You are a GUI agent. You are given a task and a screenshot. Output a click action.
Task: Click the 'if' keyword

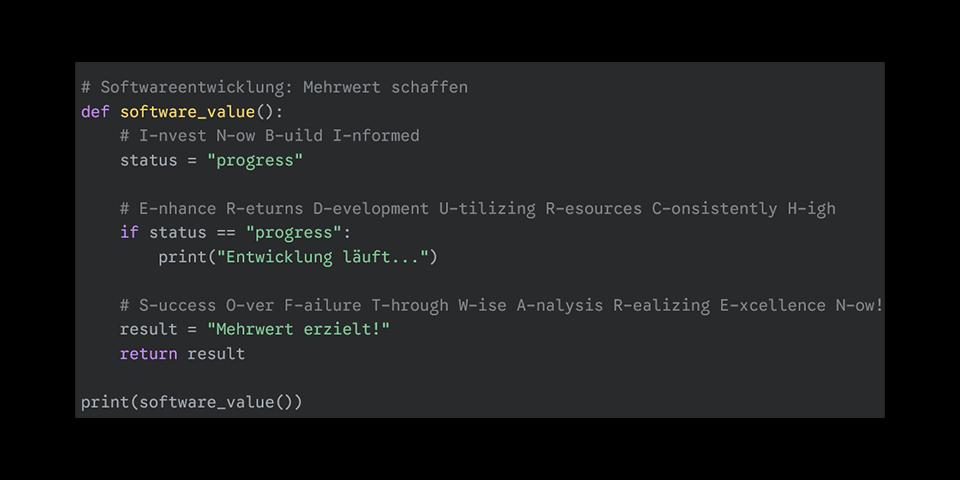(129, 233)
